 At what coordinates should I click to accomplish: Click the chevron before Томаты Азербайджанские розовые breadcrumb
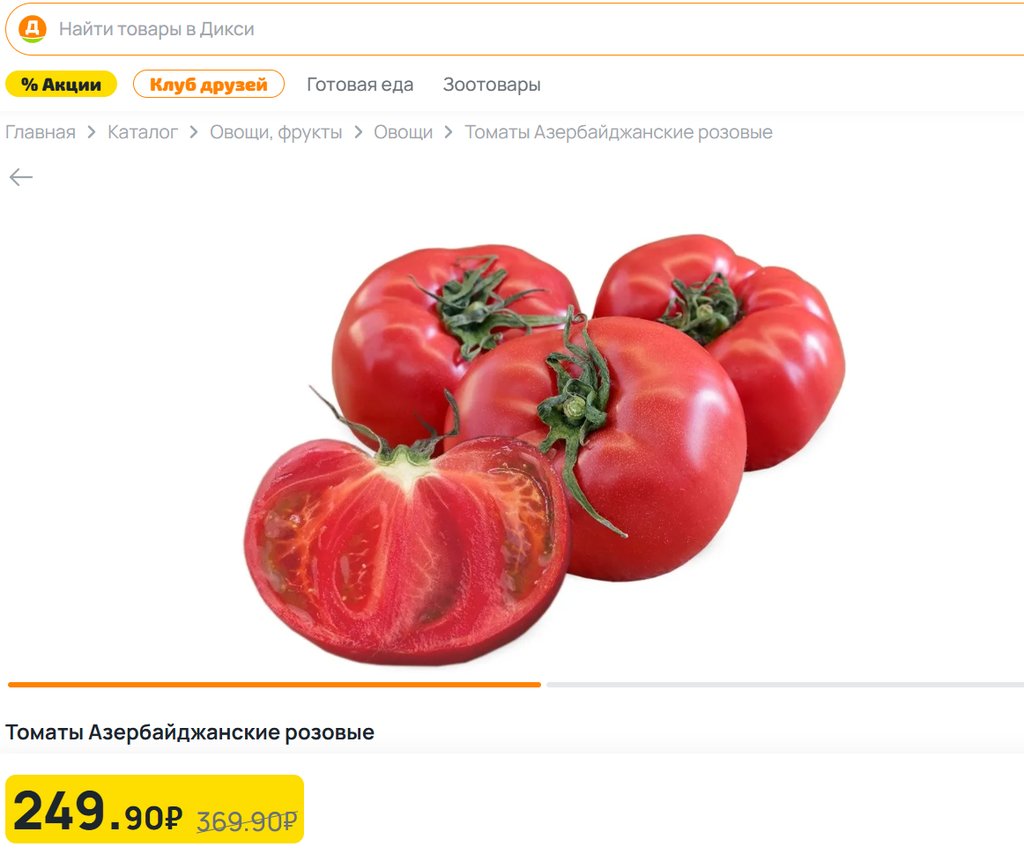click(x=448, y=133)
